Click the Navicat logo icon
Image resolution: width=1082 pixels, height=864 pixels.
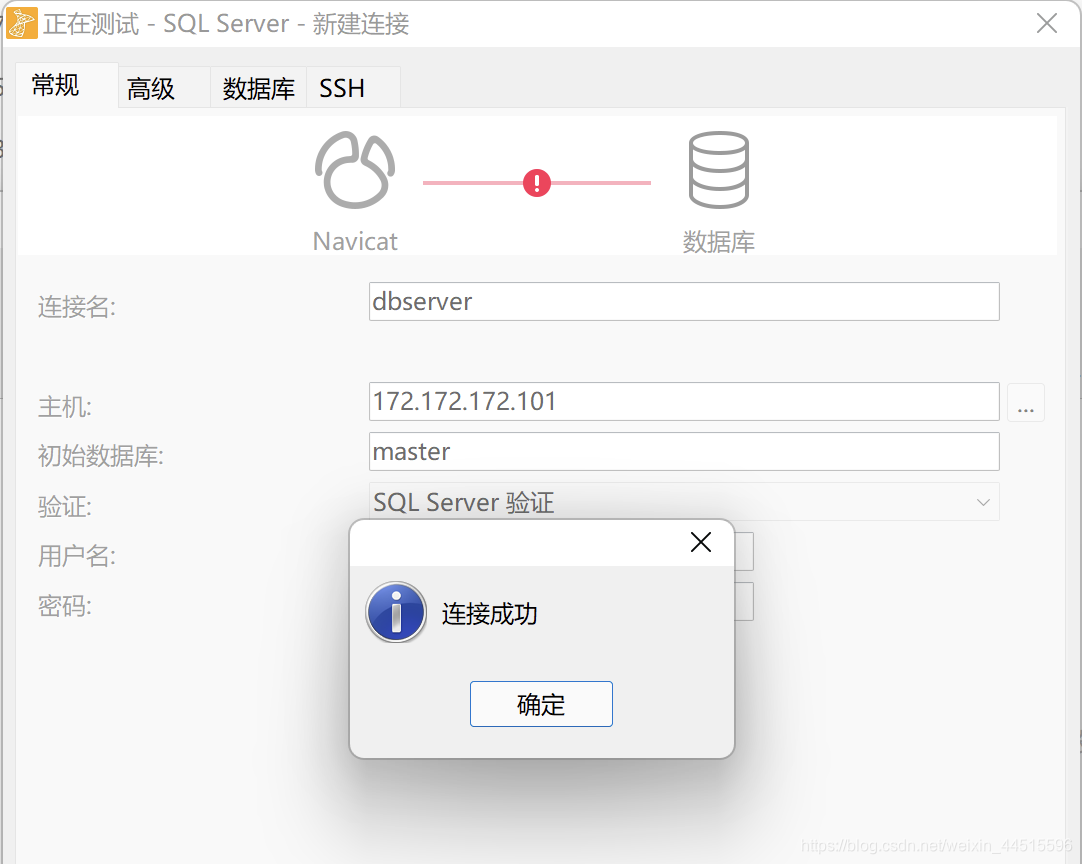pyautogui.click(x=354, y=168)
